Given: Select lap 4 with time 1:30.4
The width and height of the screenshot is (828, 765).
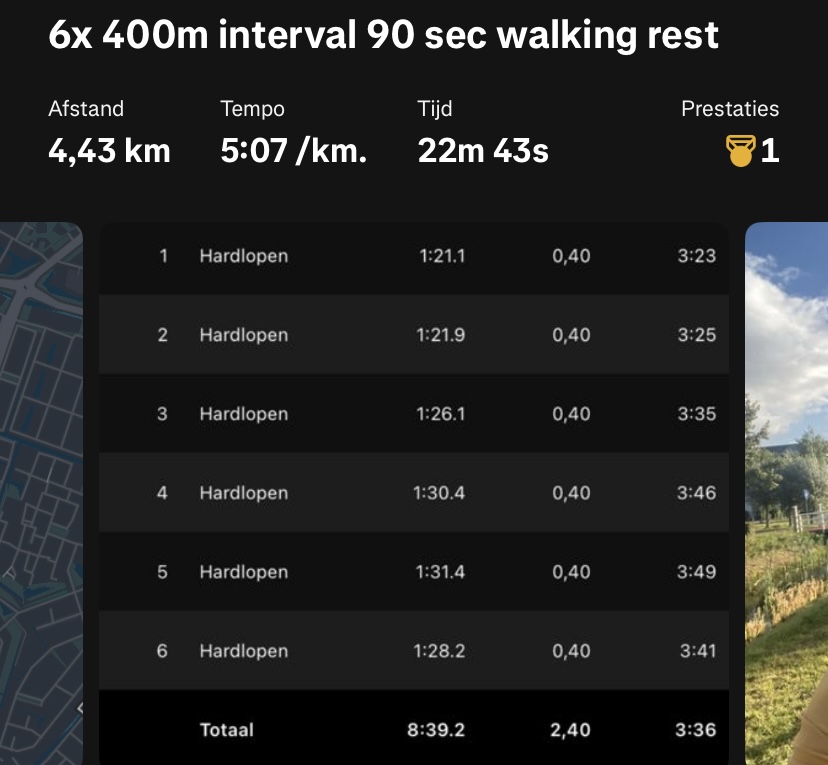Looking at the screenshot, I should 439,493.
